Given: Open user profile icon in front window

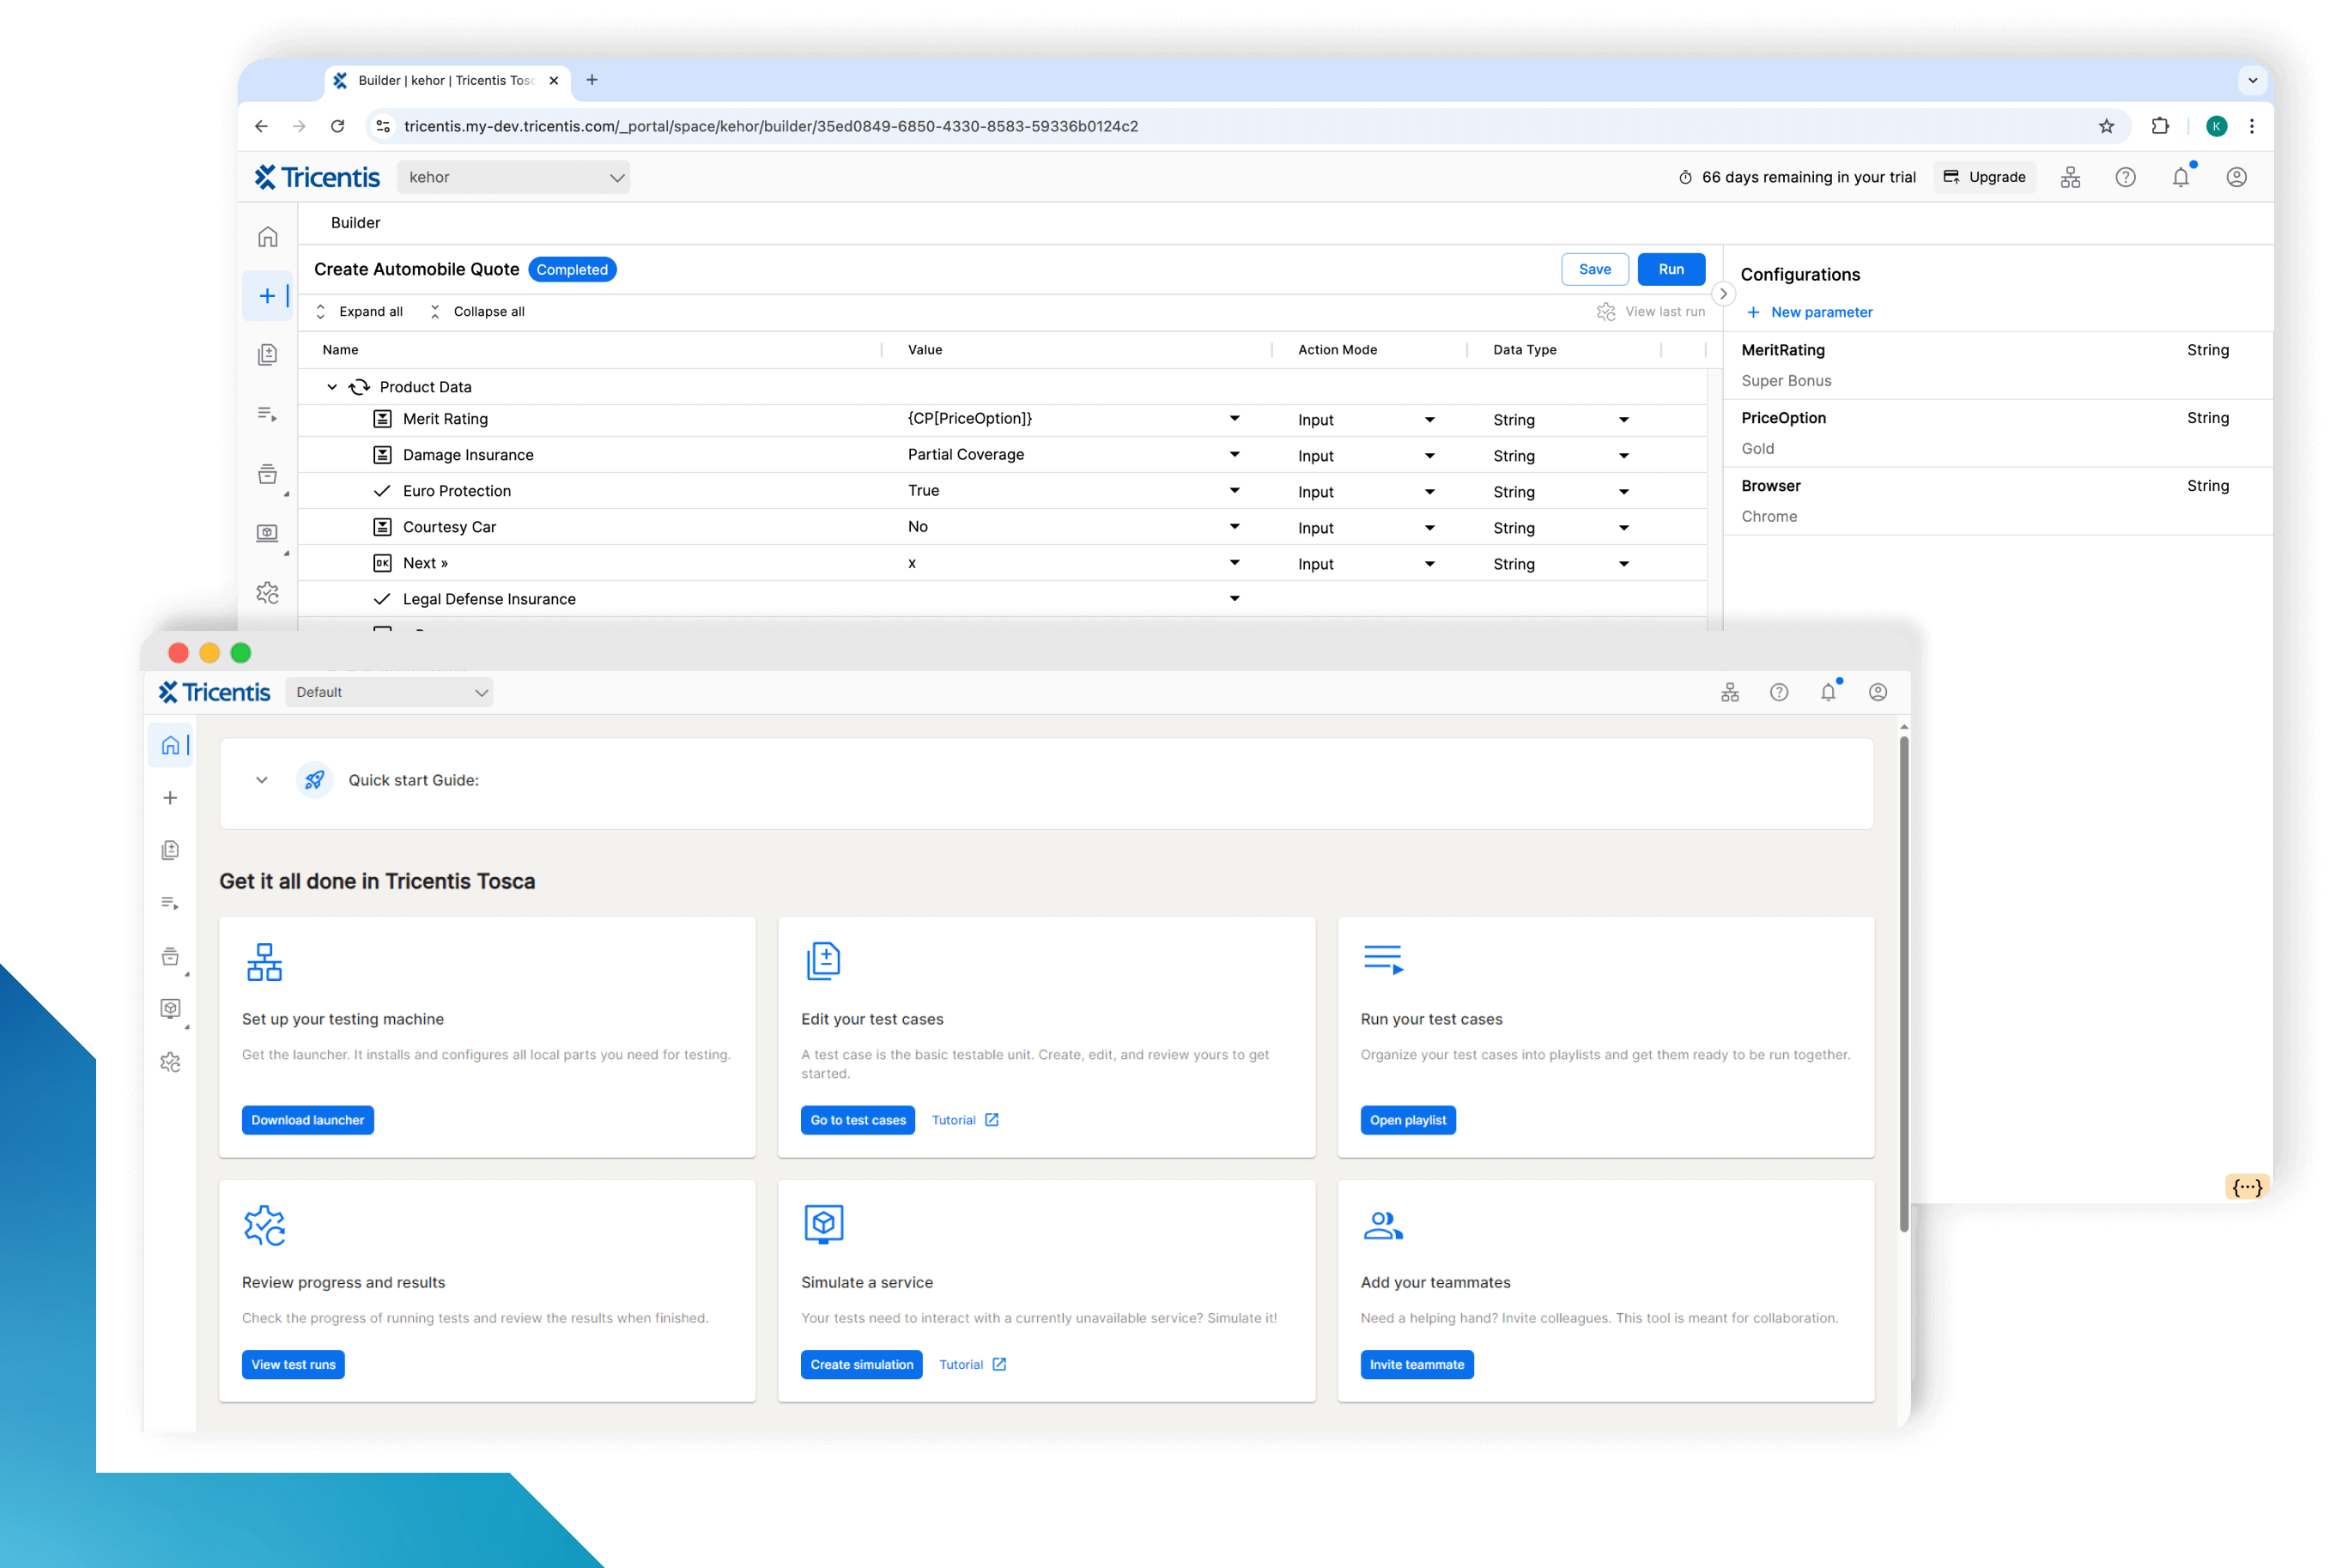Looking at the screenshot, I should click(1877, 692).
